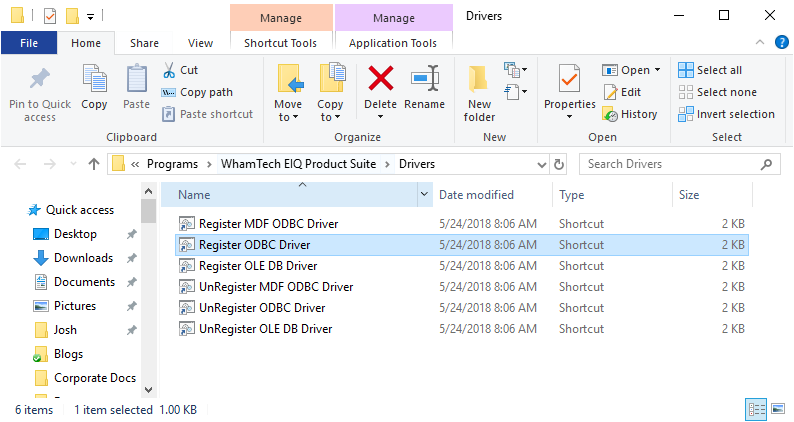This screenshot has height=422, width=794.
Task: Expand the Open dropdown arrow
Action: point(657,70)
